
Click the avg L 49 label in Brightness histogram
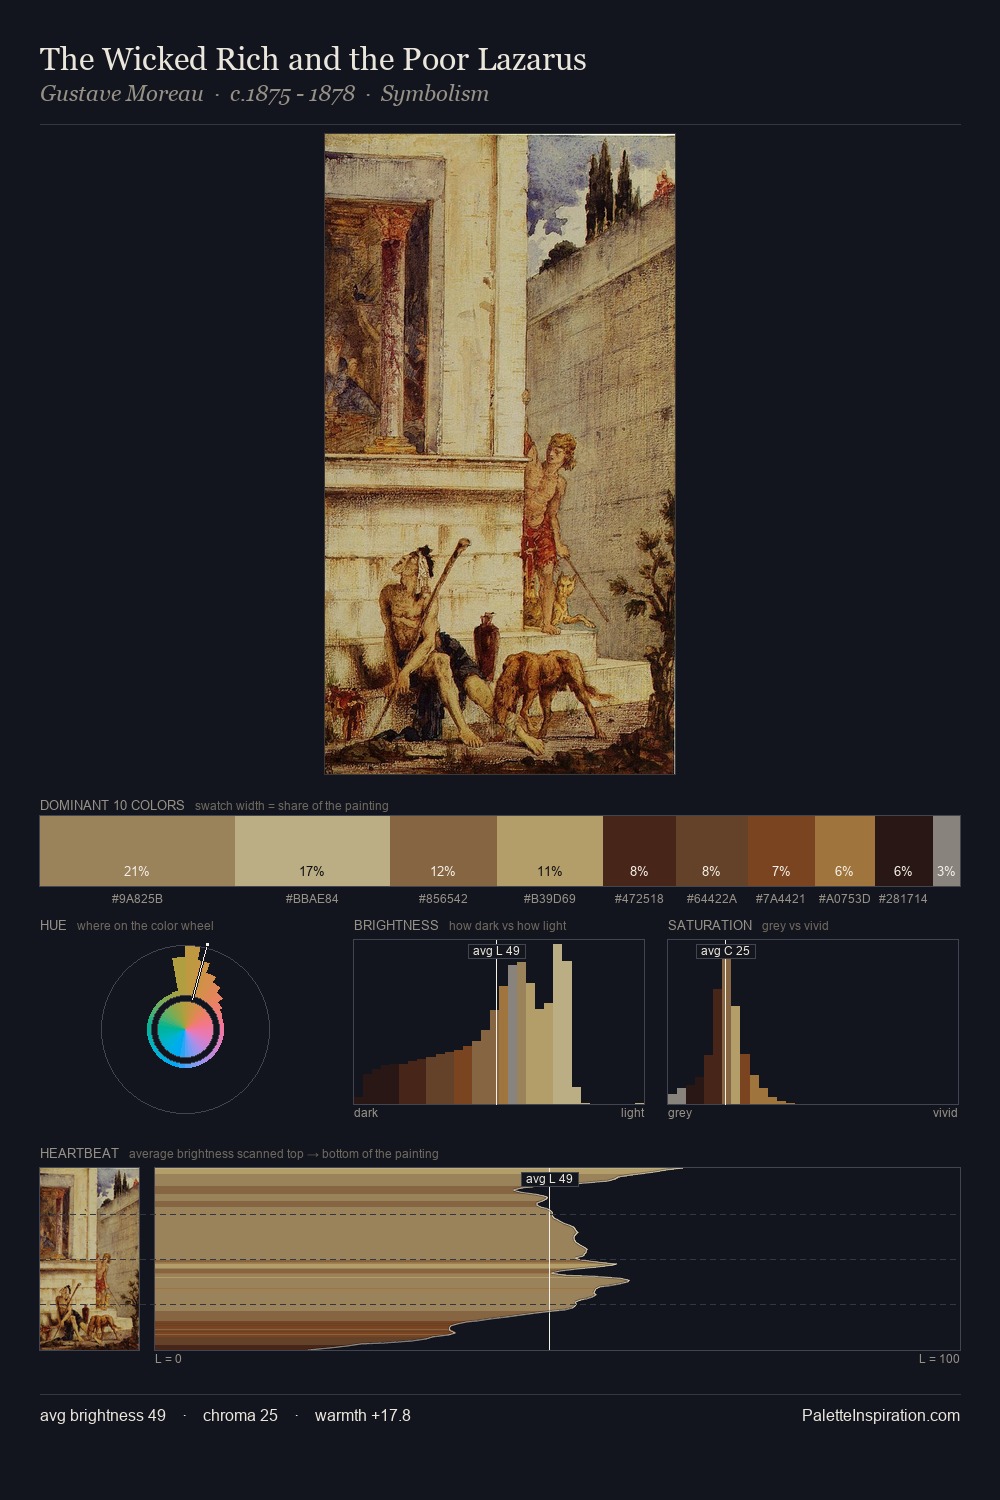(x=497, y=951)
